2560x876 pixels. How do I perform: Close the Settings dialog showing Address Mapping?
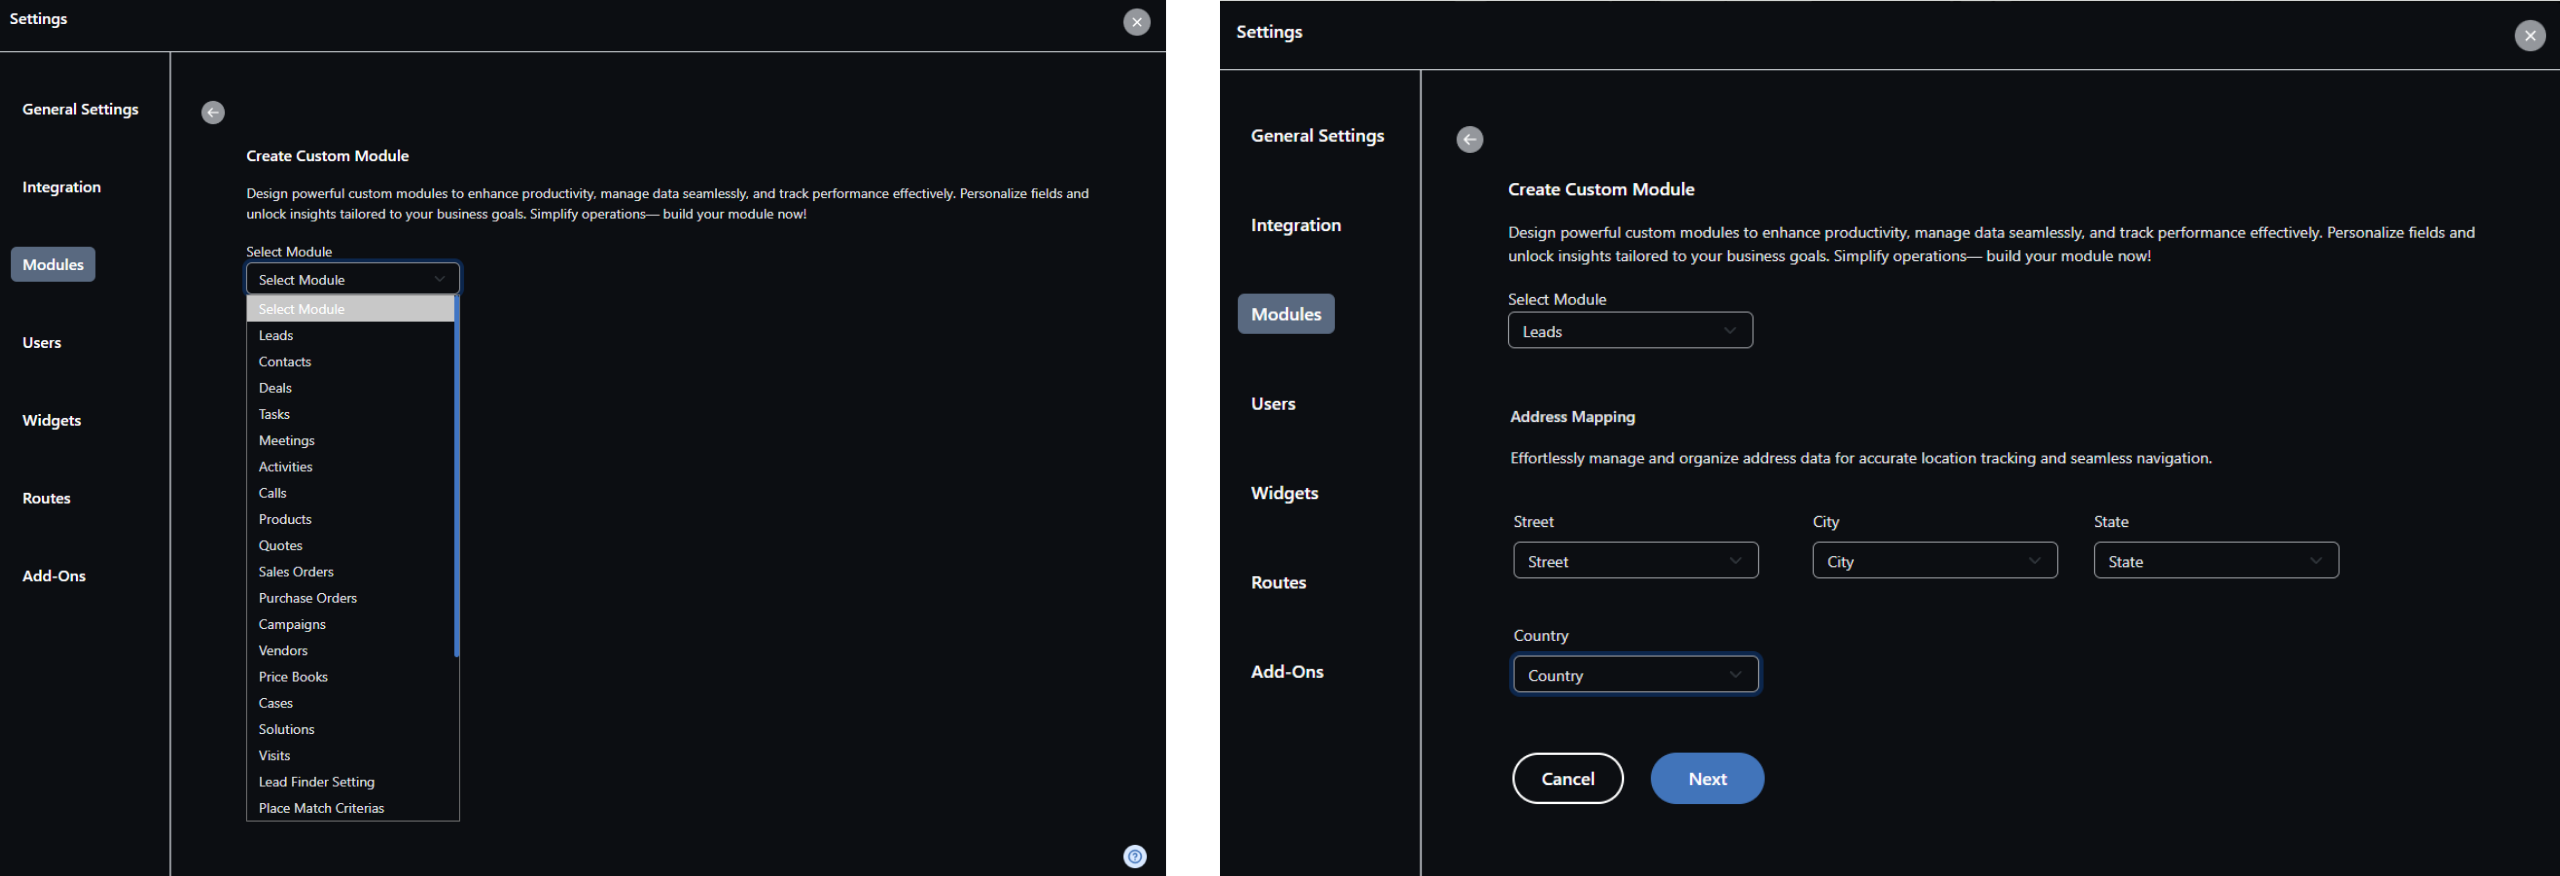2529,36
